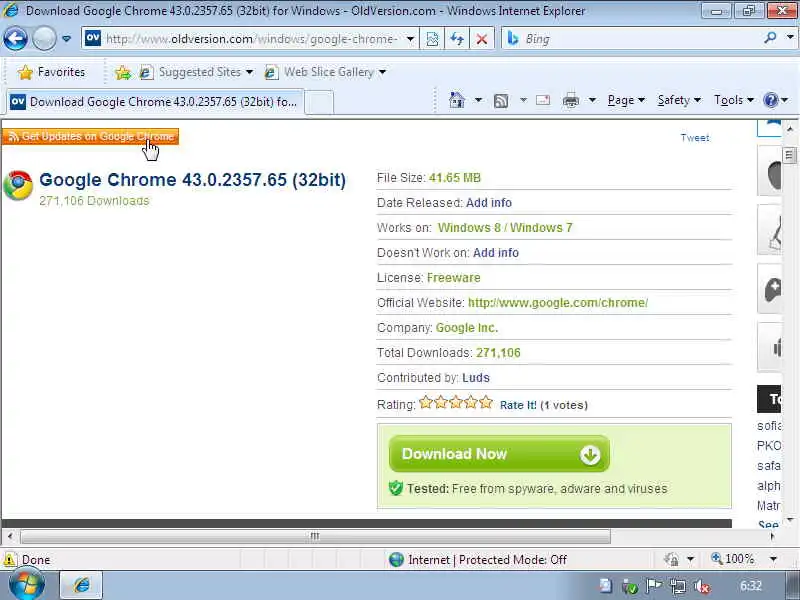
Task: Click the network tray icon
Action: click(x=678, y=587)
